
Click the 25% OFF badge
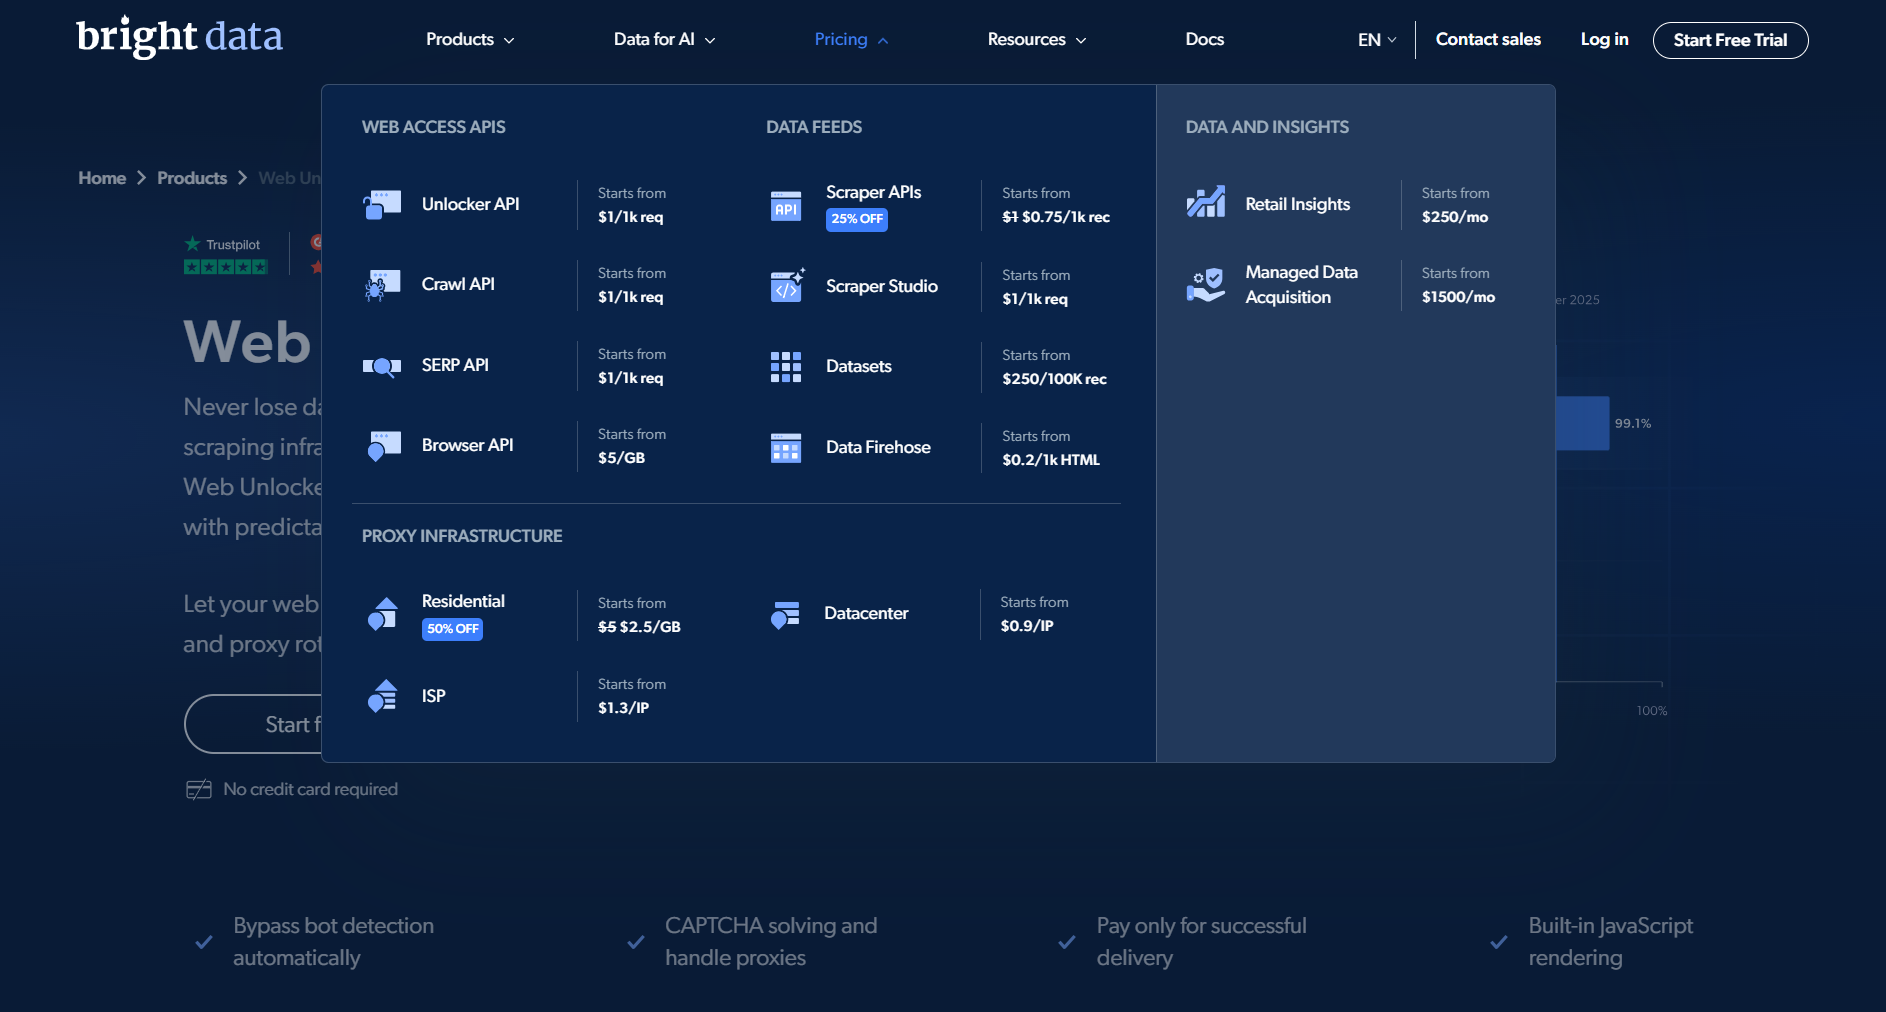pos(857,219)
